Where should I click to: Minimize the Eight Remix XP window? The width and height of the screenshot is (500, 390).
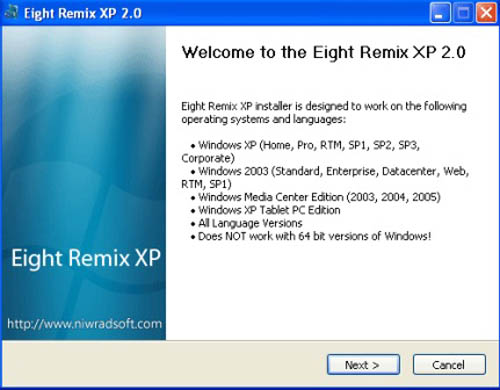pyautogui.click(x=440, y=13)
